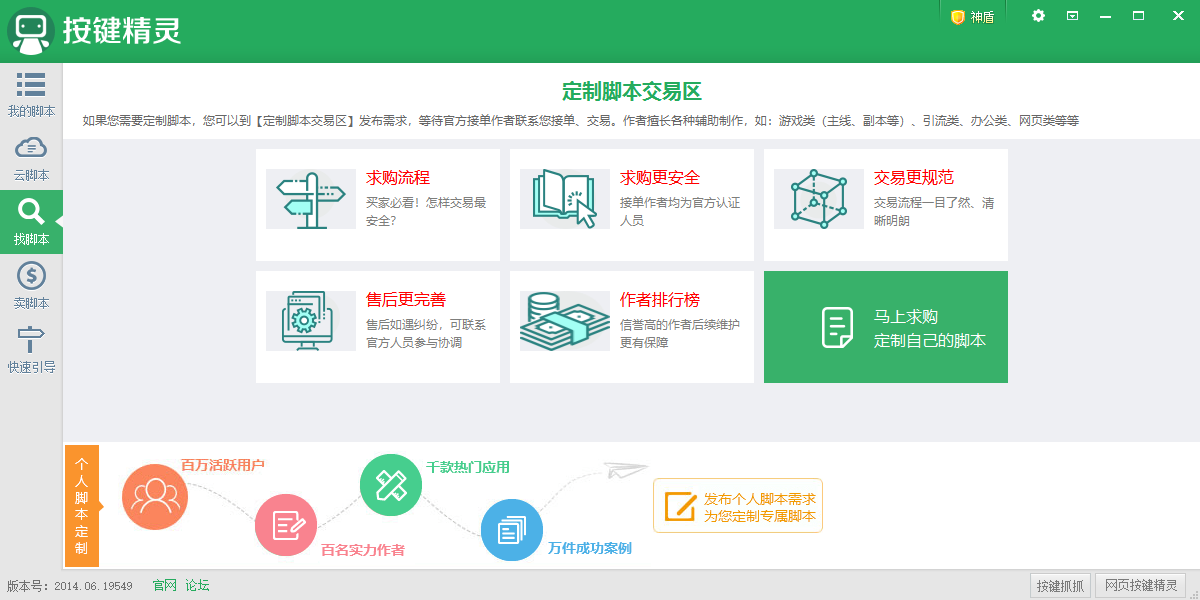1200x600 pixels.
Task: Click the 神盾 shield icon
Action: (x=958, y=17)
